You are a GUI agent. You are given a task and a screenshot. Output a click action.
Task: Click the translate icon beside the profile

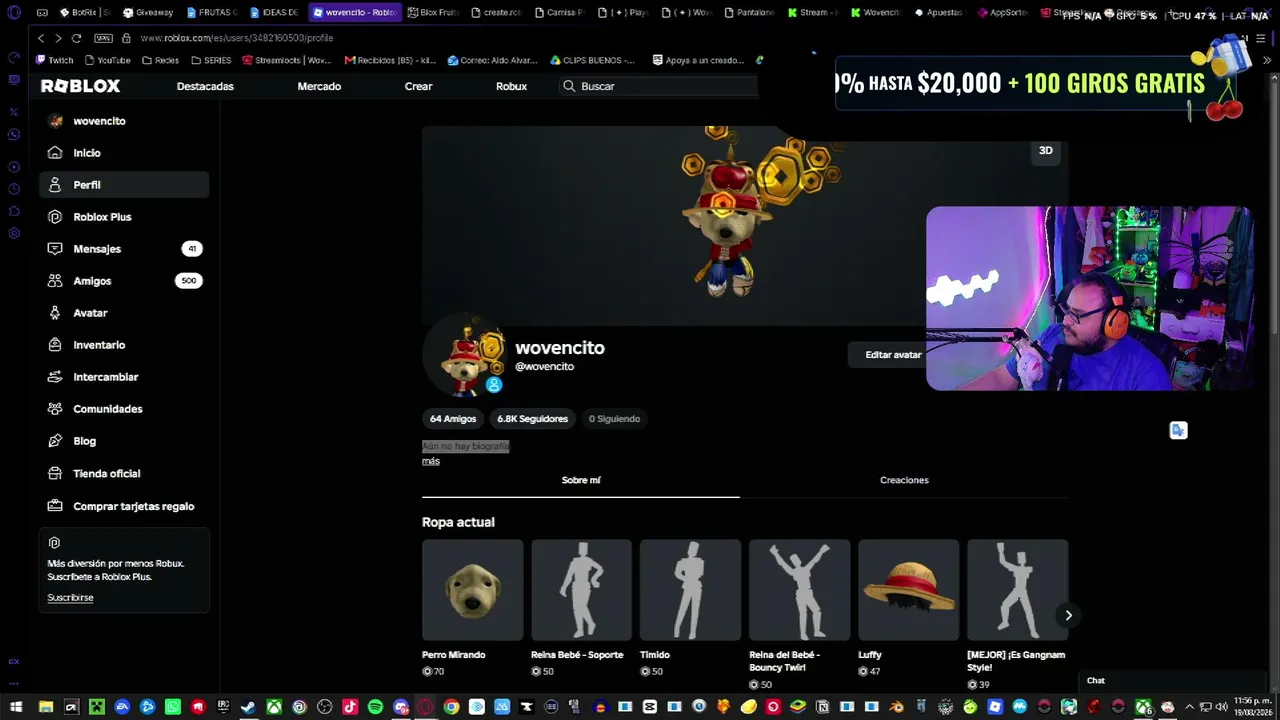[1178, 430]
